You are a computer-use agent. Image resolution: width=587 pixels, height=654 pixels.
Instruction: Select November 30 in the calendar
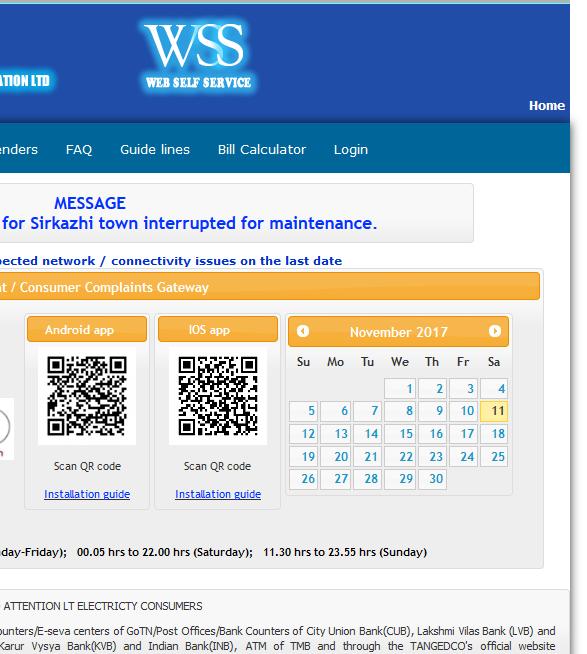click(x=432, y=479)
